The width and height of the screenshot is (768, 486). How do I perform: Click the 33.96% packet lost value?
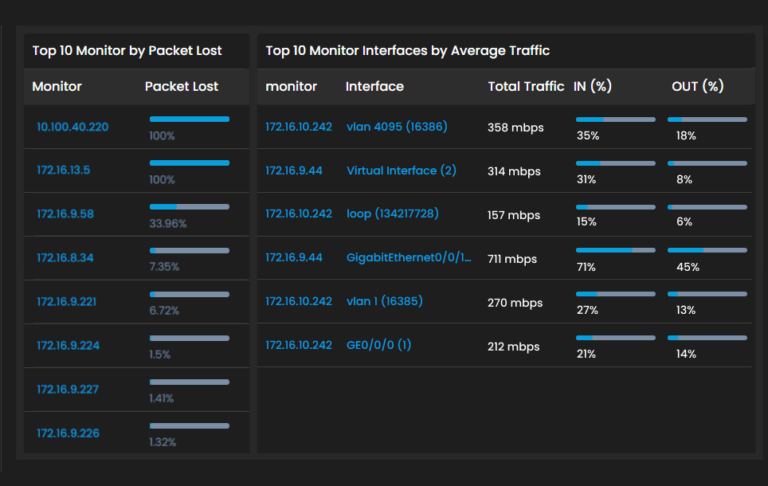click(x=168, y=223)
